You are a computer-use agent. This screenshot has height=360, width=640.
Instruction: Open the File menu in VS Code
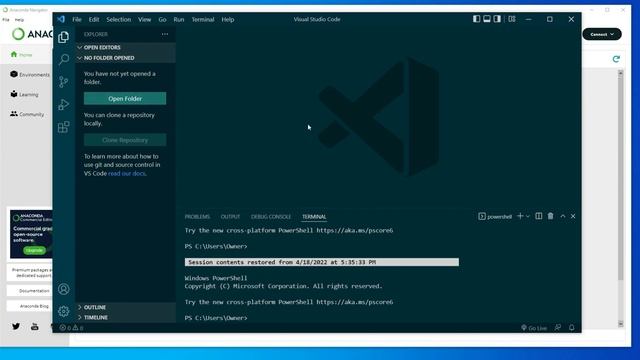[77, 19]
